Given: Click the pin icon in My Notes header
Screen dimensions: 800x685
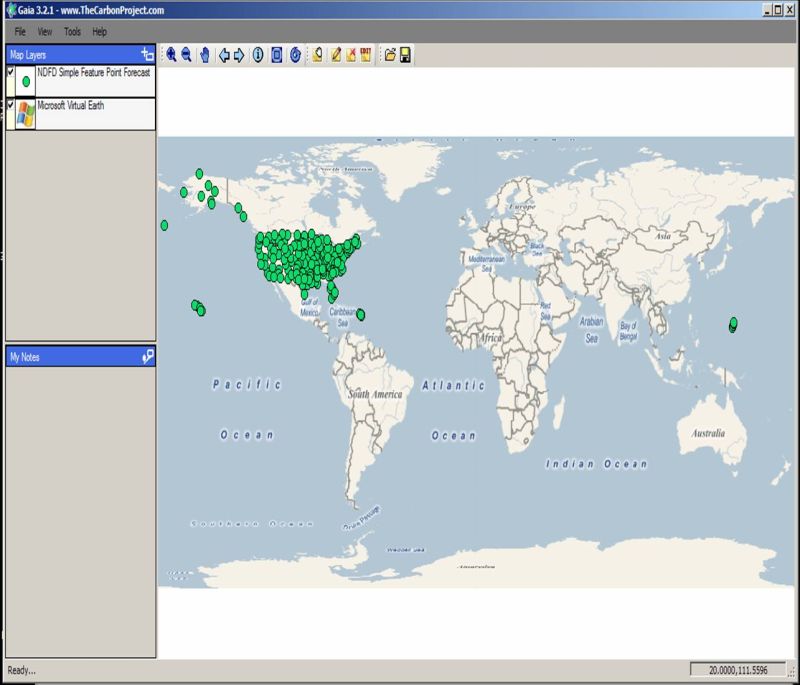Looking at the screenshot, I should [147, 356].
